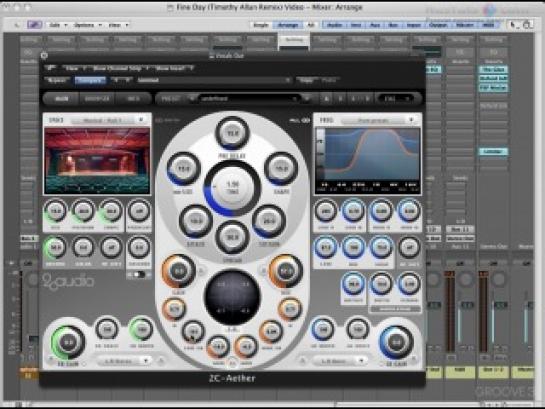This screenshot has height=409, width=545.
Task: Toggle the MIDI channel filter in the mixer
Action: 488,25
